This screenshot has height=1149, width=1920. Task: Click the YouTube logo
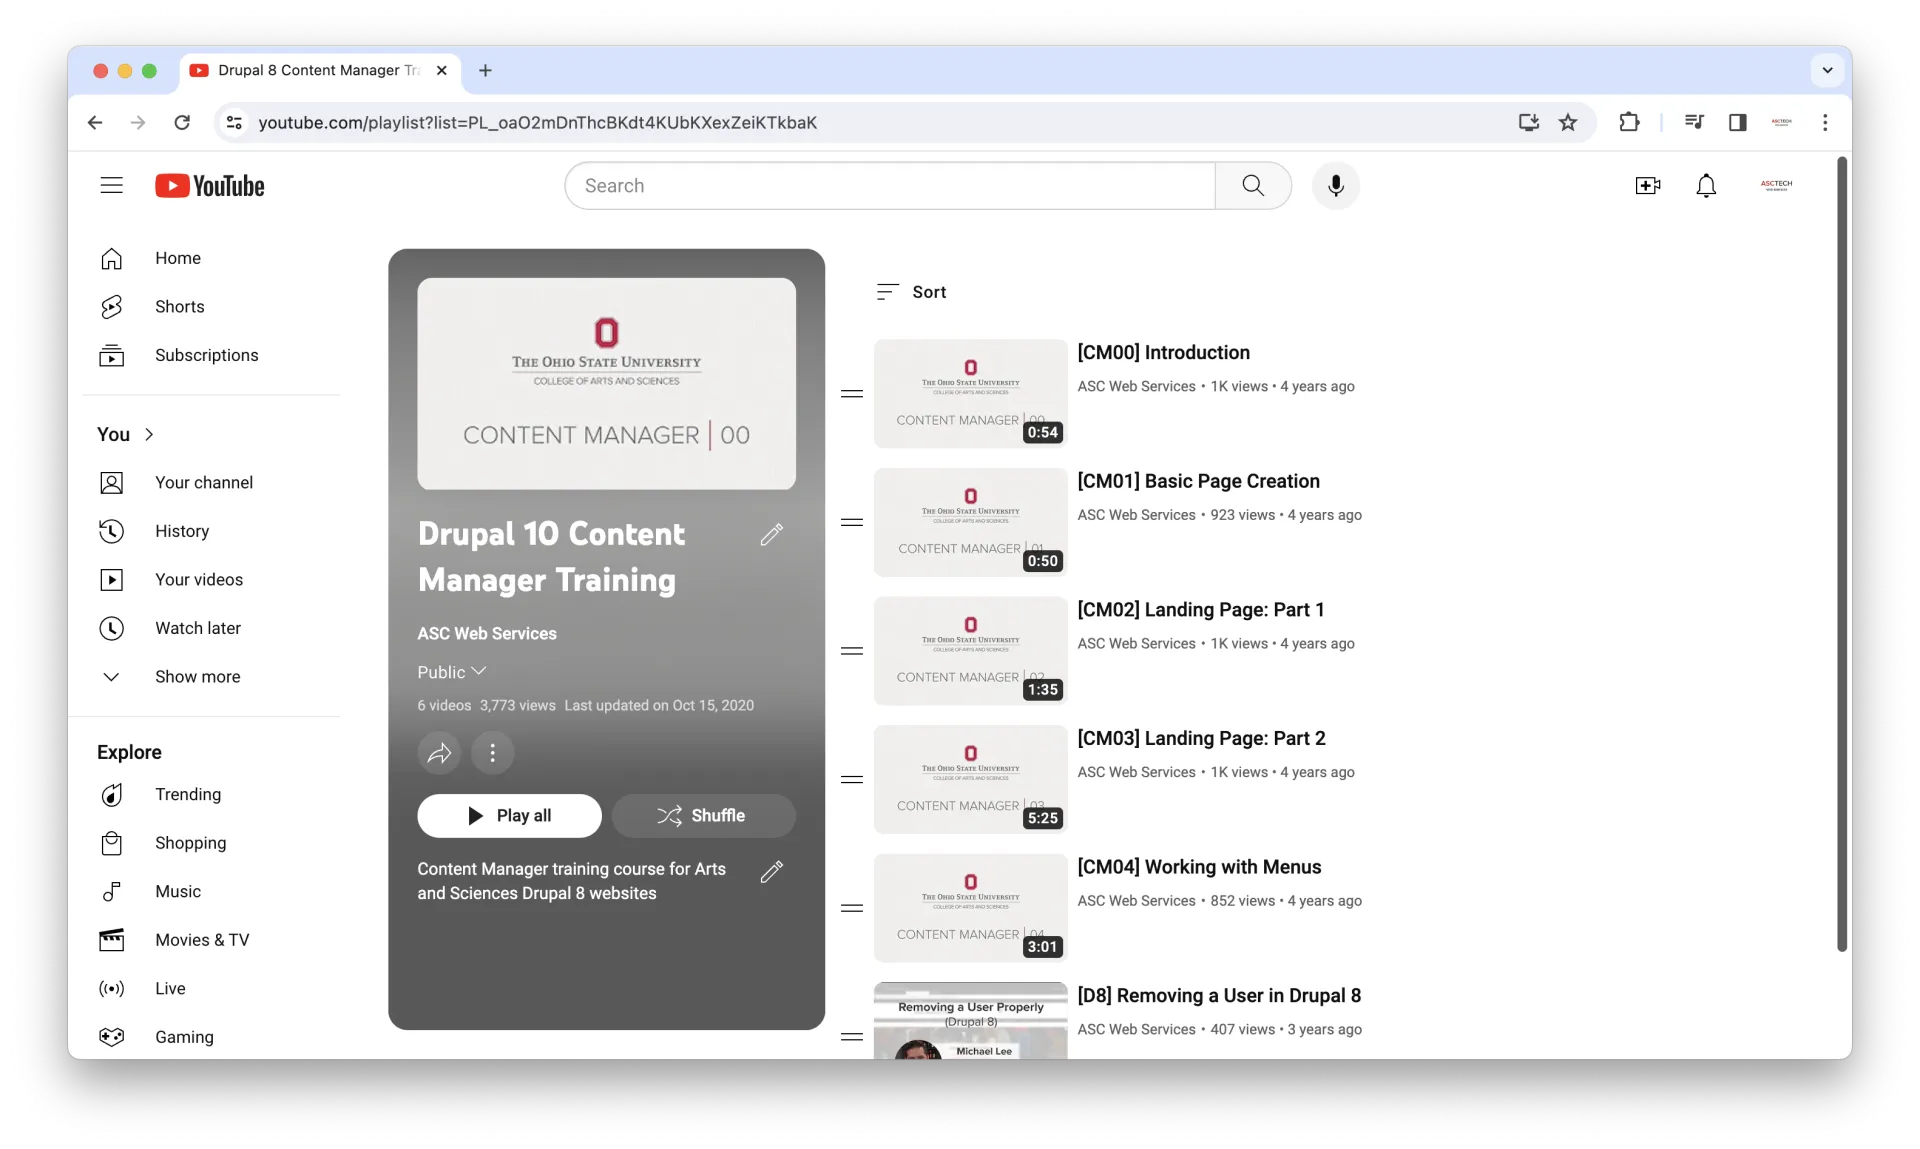coord(210,186)
